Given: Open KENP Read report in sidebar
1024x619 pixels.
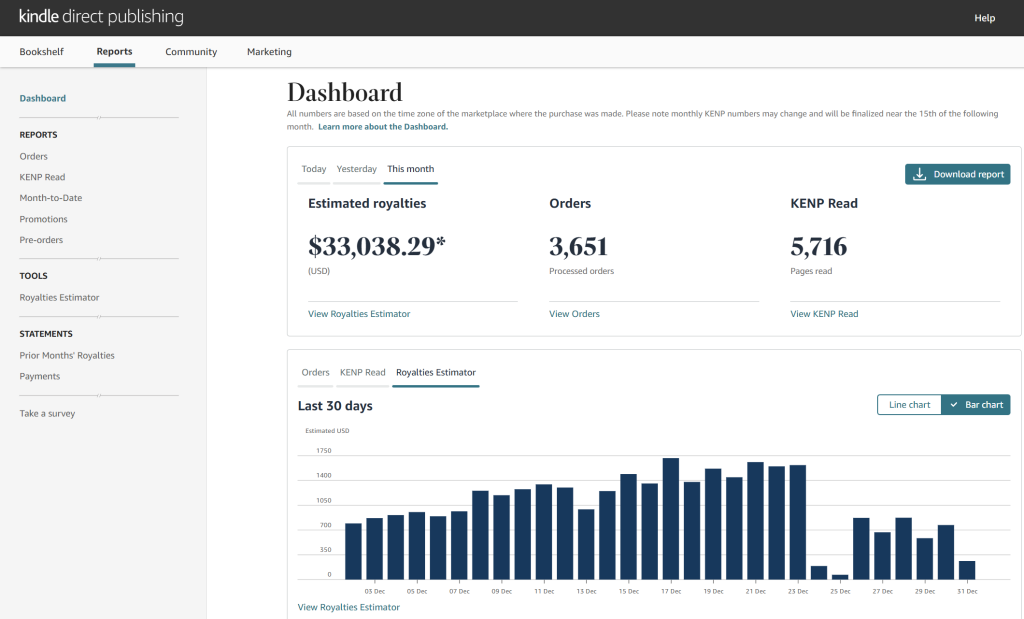Looking at the screenshot, I should (42, 177).
